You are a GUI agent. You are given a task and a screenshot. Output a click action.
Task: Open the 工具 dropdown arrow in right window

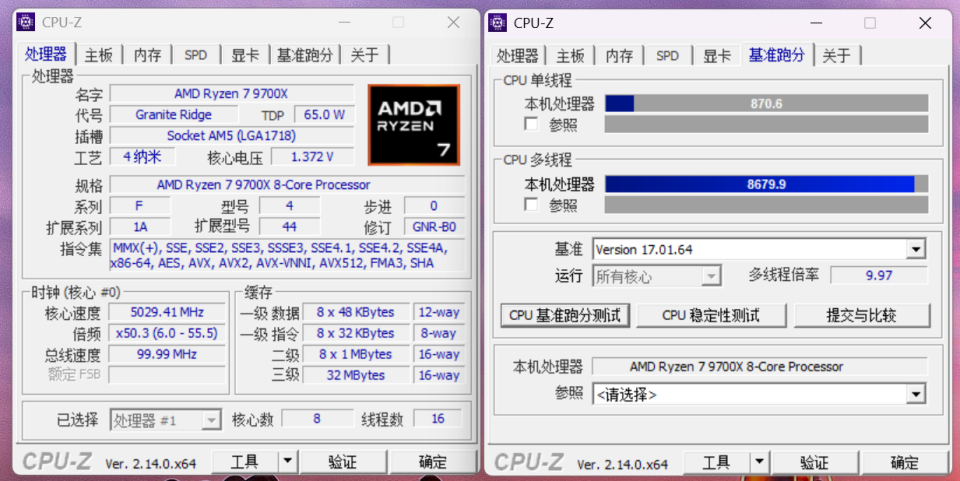[x=760, y=462]
